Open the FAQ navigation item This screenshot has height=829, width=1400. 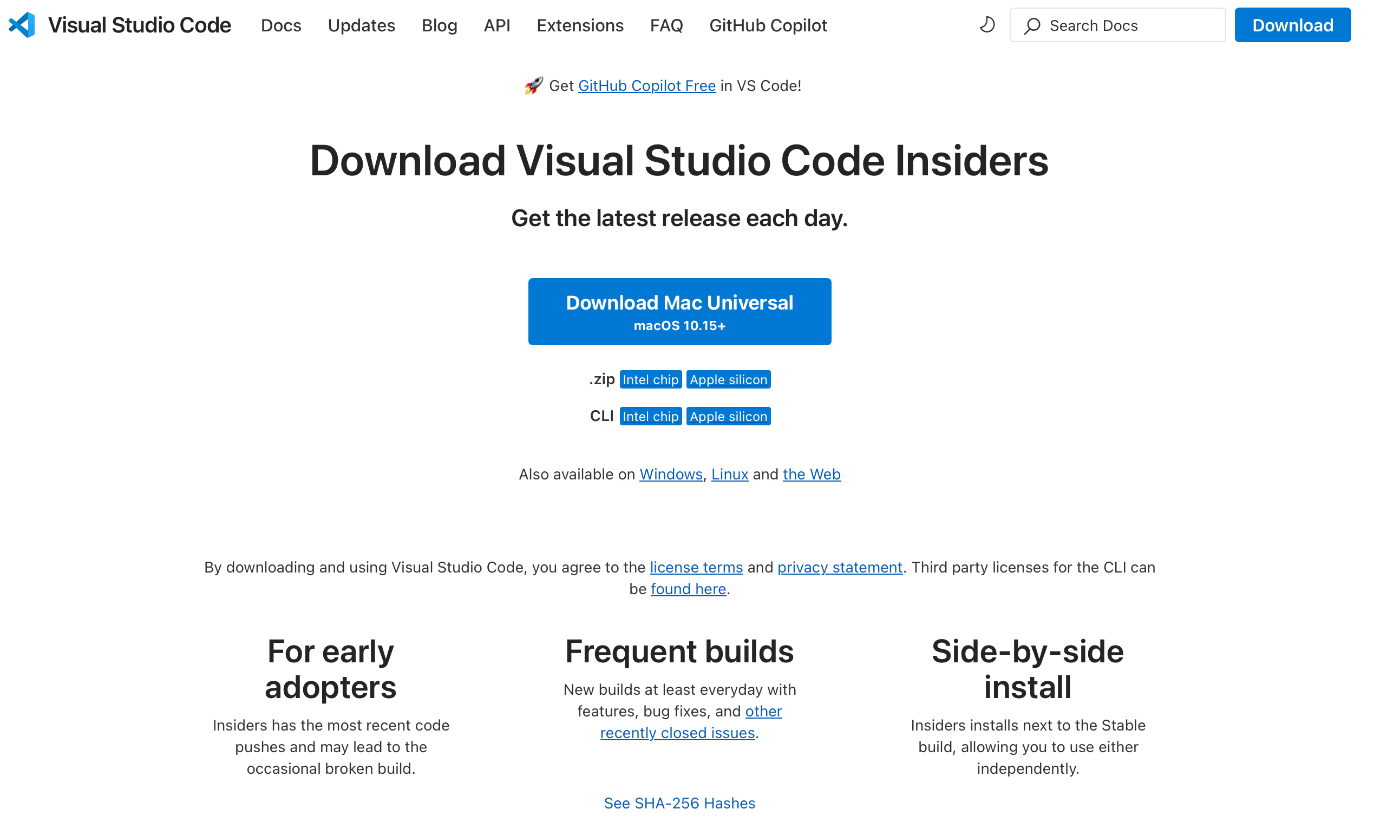point(666,25)
